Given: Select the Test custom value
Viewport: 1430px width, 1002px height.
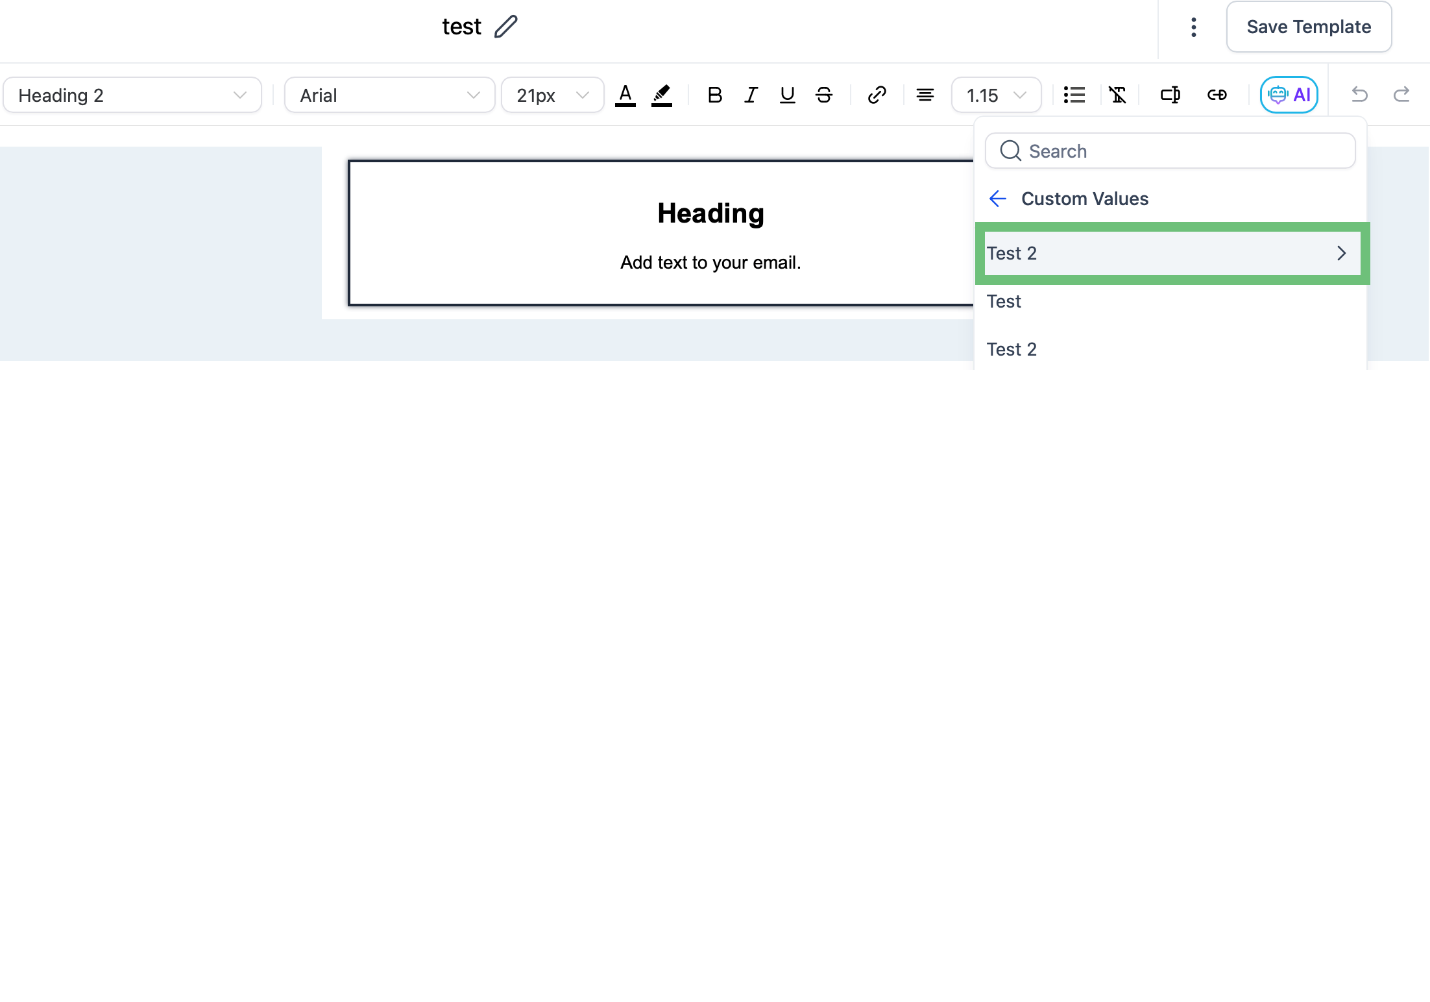Looking at the screenshot, I should click(x=1004, y=302).
